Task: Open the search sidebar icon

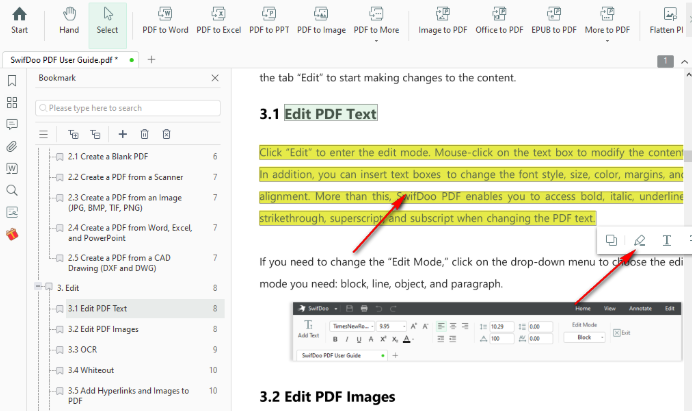Action: [12, 190]
